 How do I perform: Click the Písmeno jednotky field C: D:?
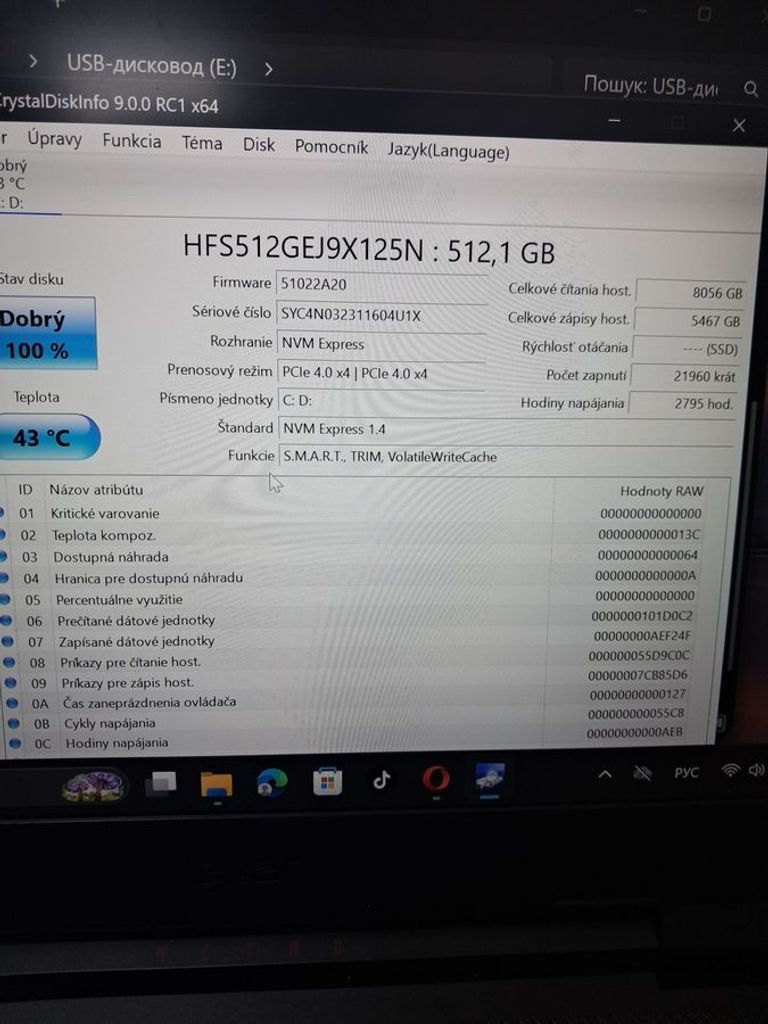tap(381, 400)
